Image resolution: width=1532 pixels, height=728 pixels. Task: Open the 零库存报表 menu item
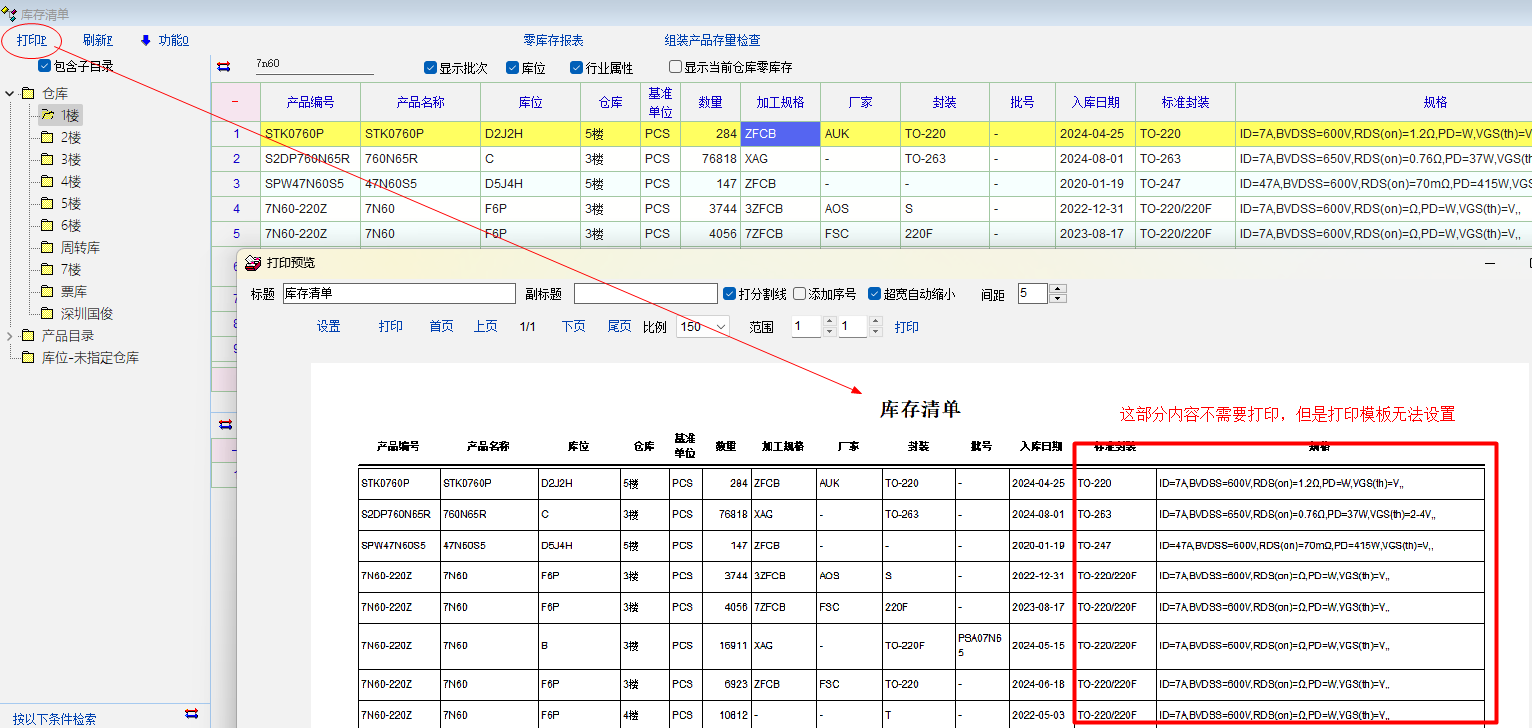point(553,41)
